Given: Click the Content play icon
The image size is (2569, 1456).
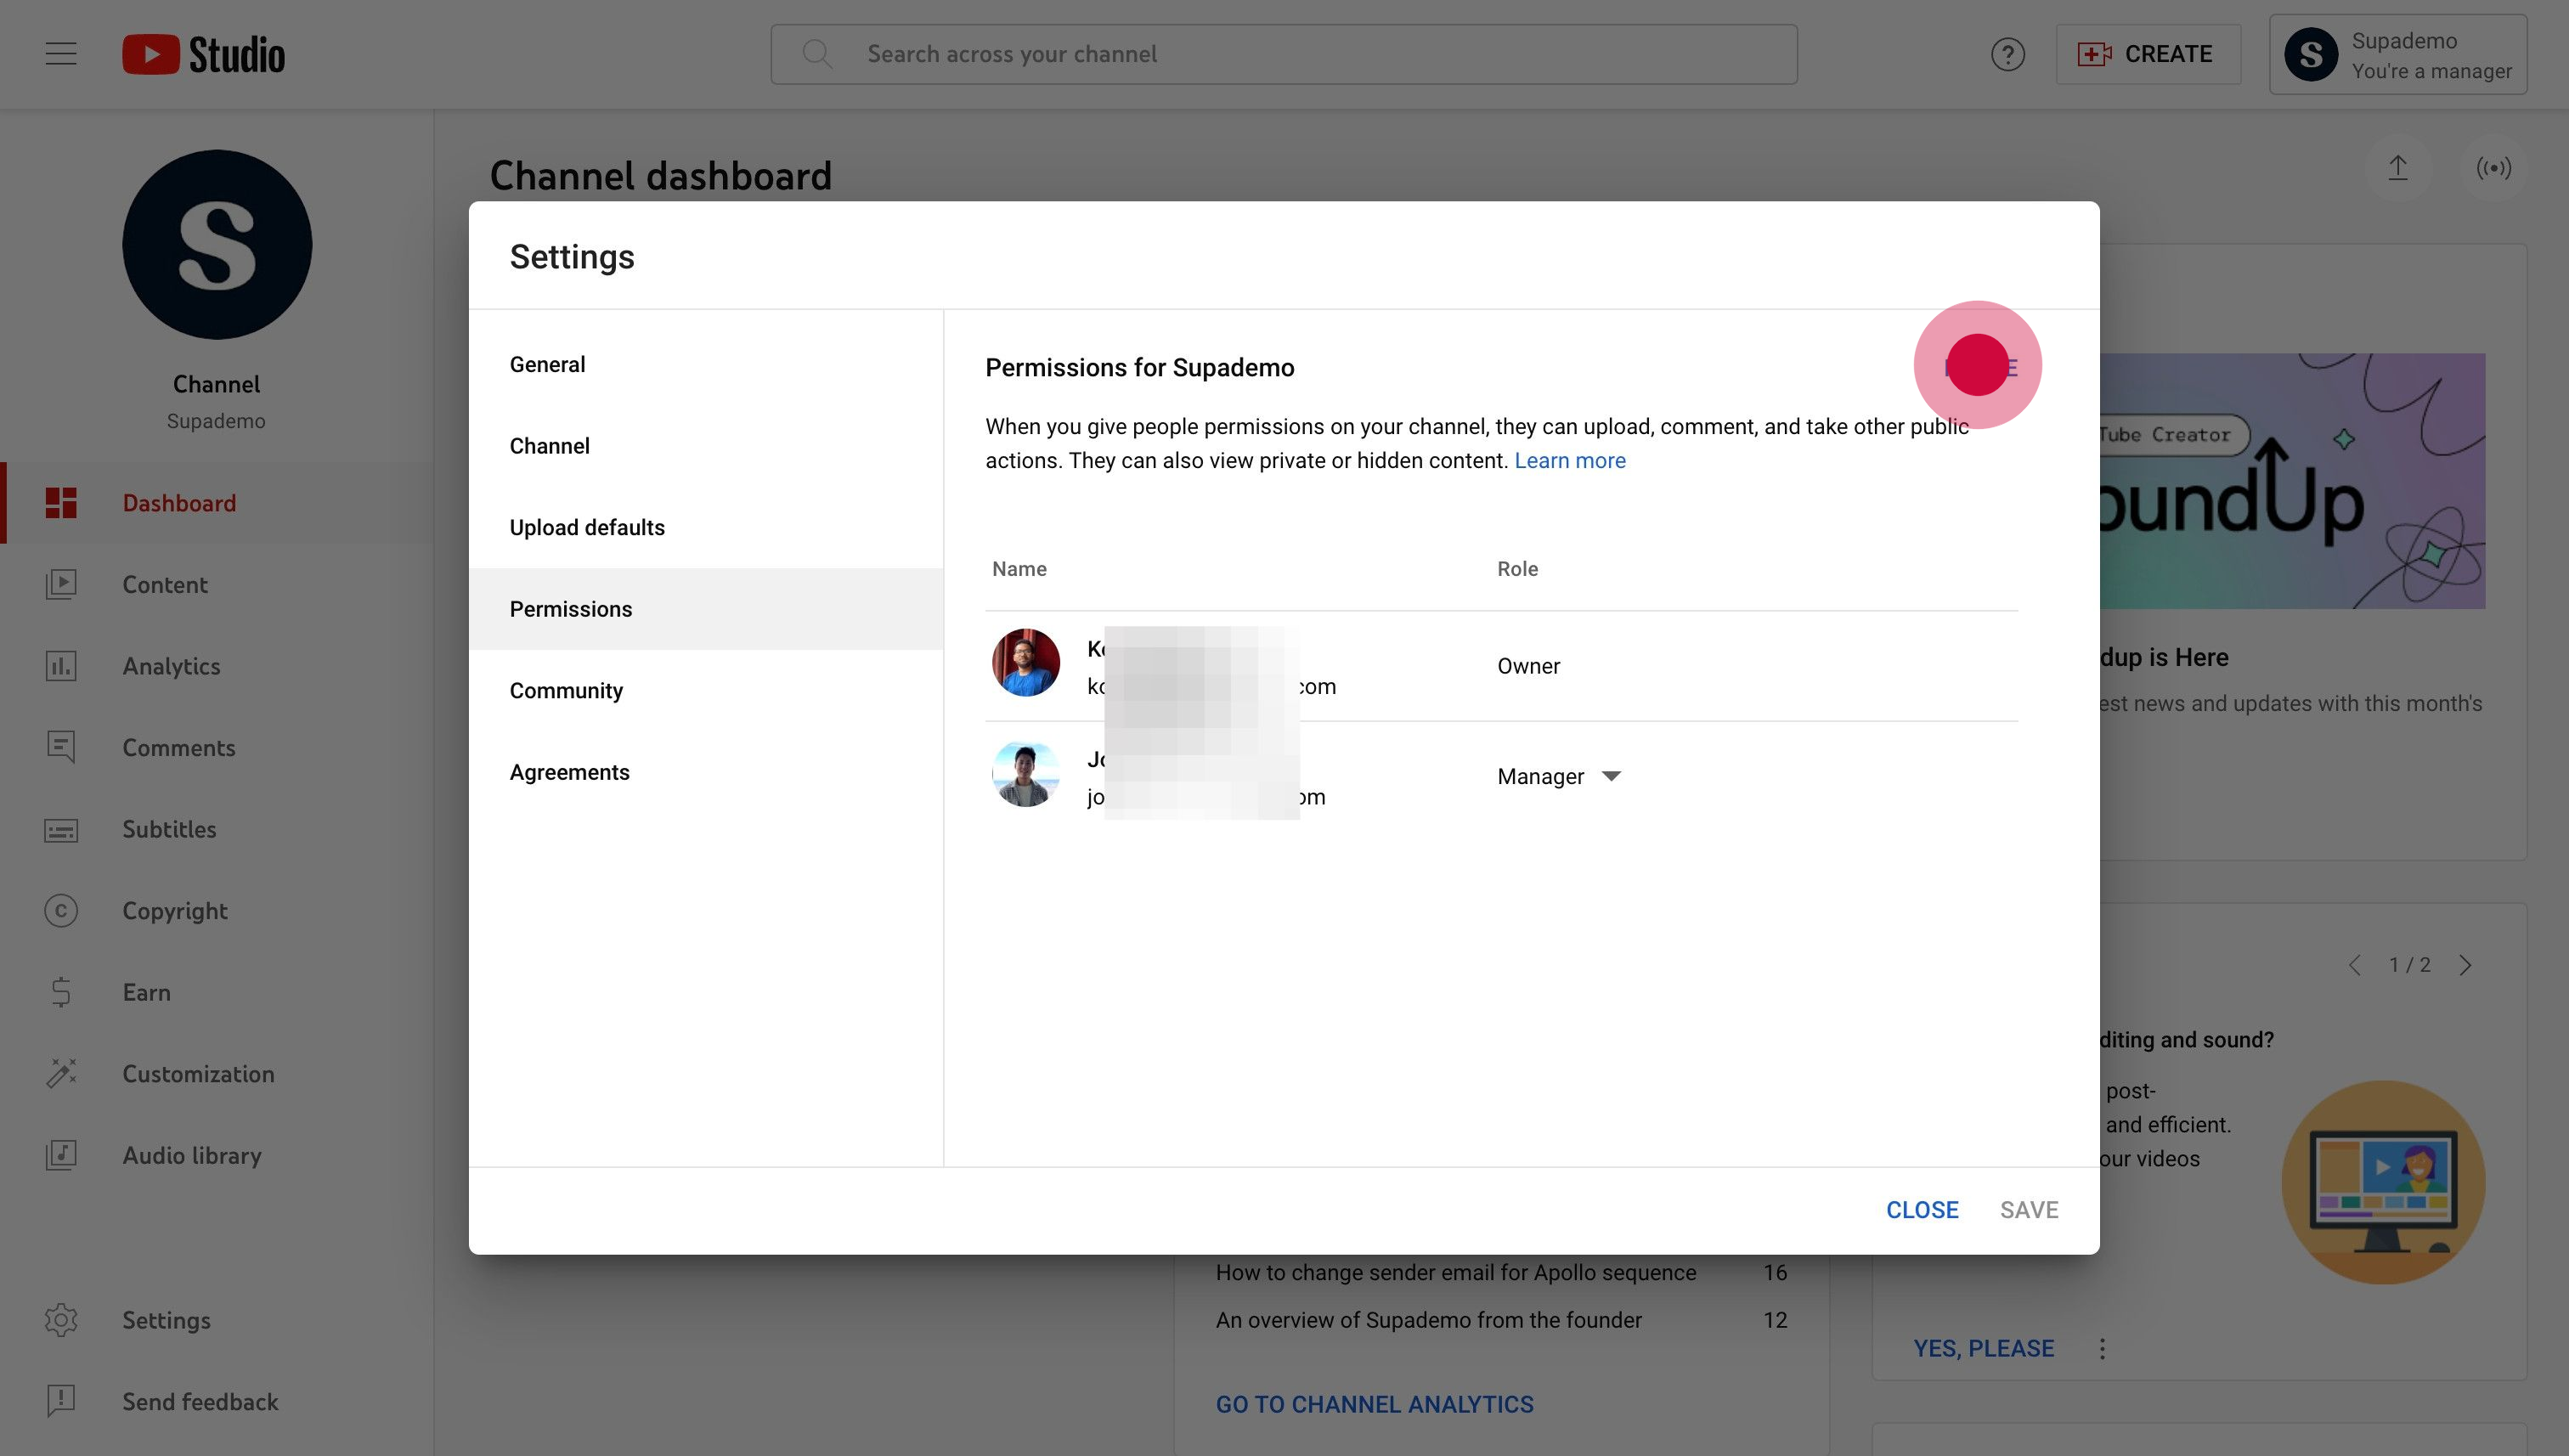Looking at the screenshot, I should [61, 584].
